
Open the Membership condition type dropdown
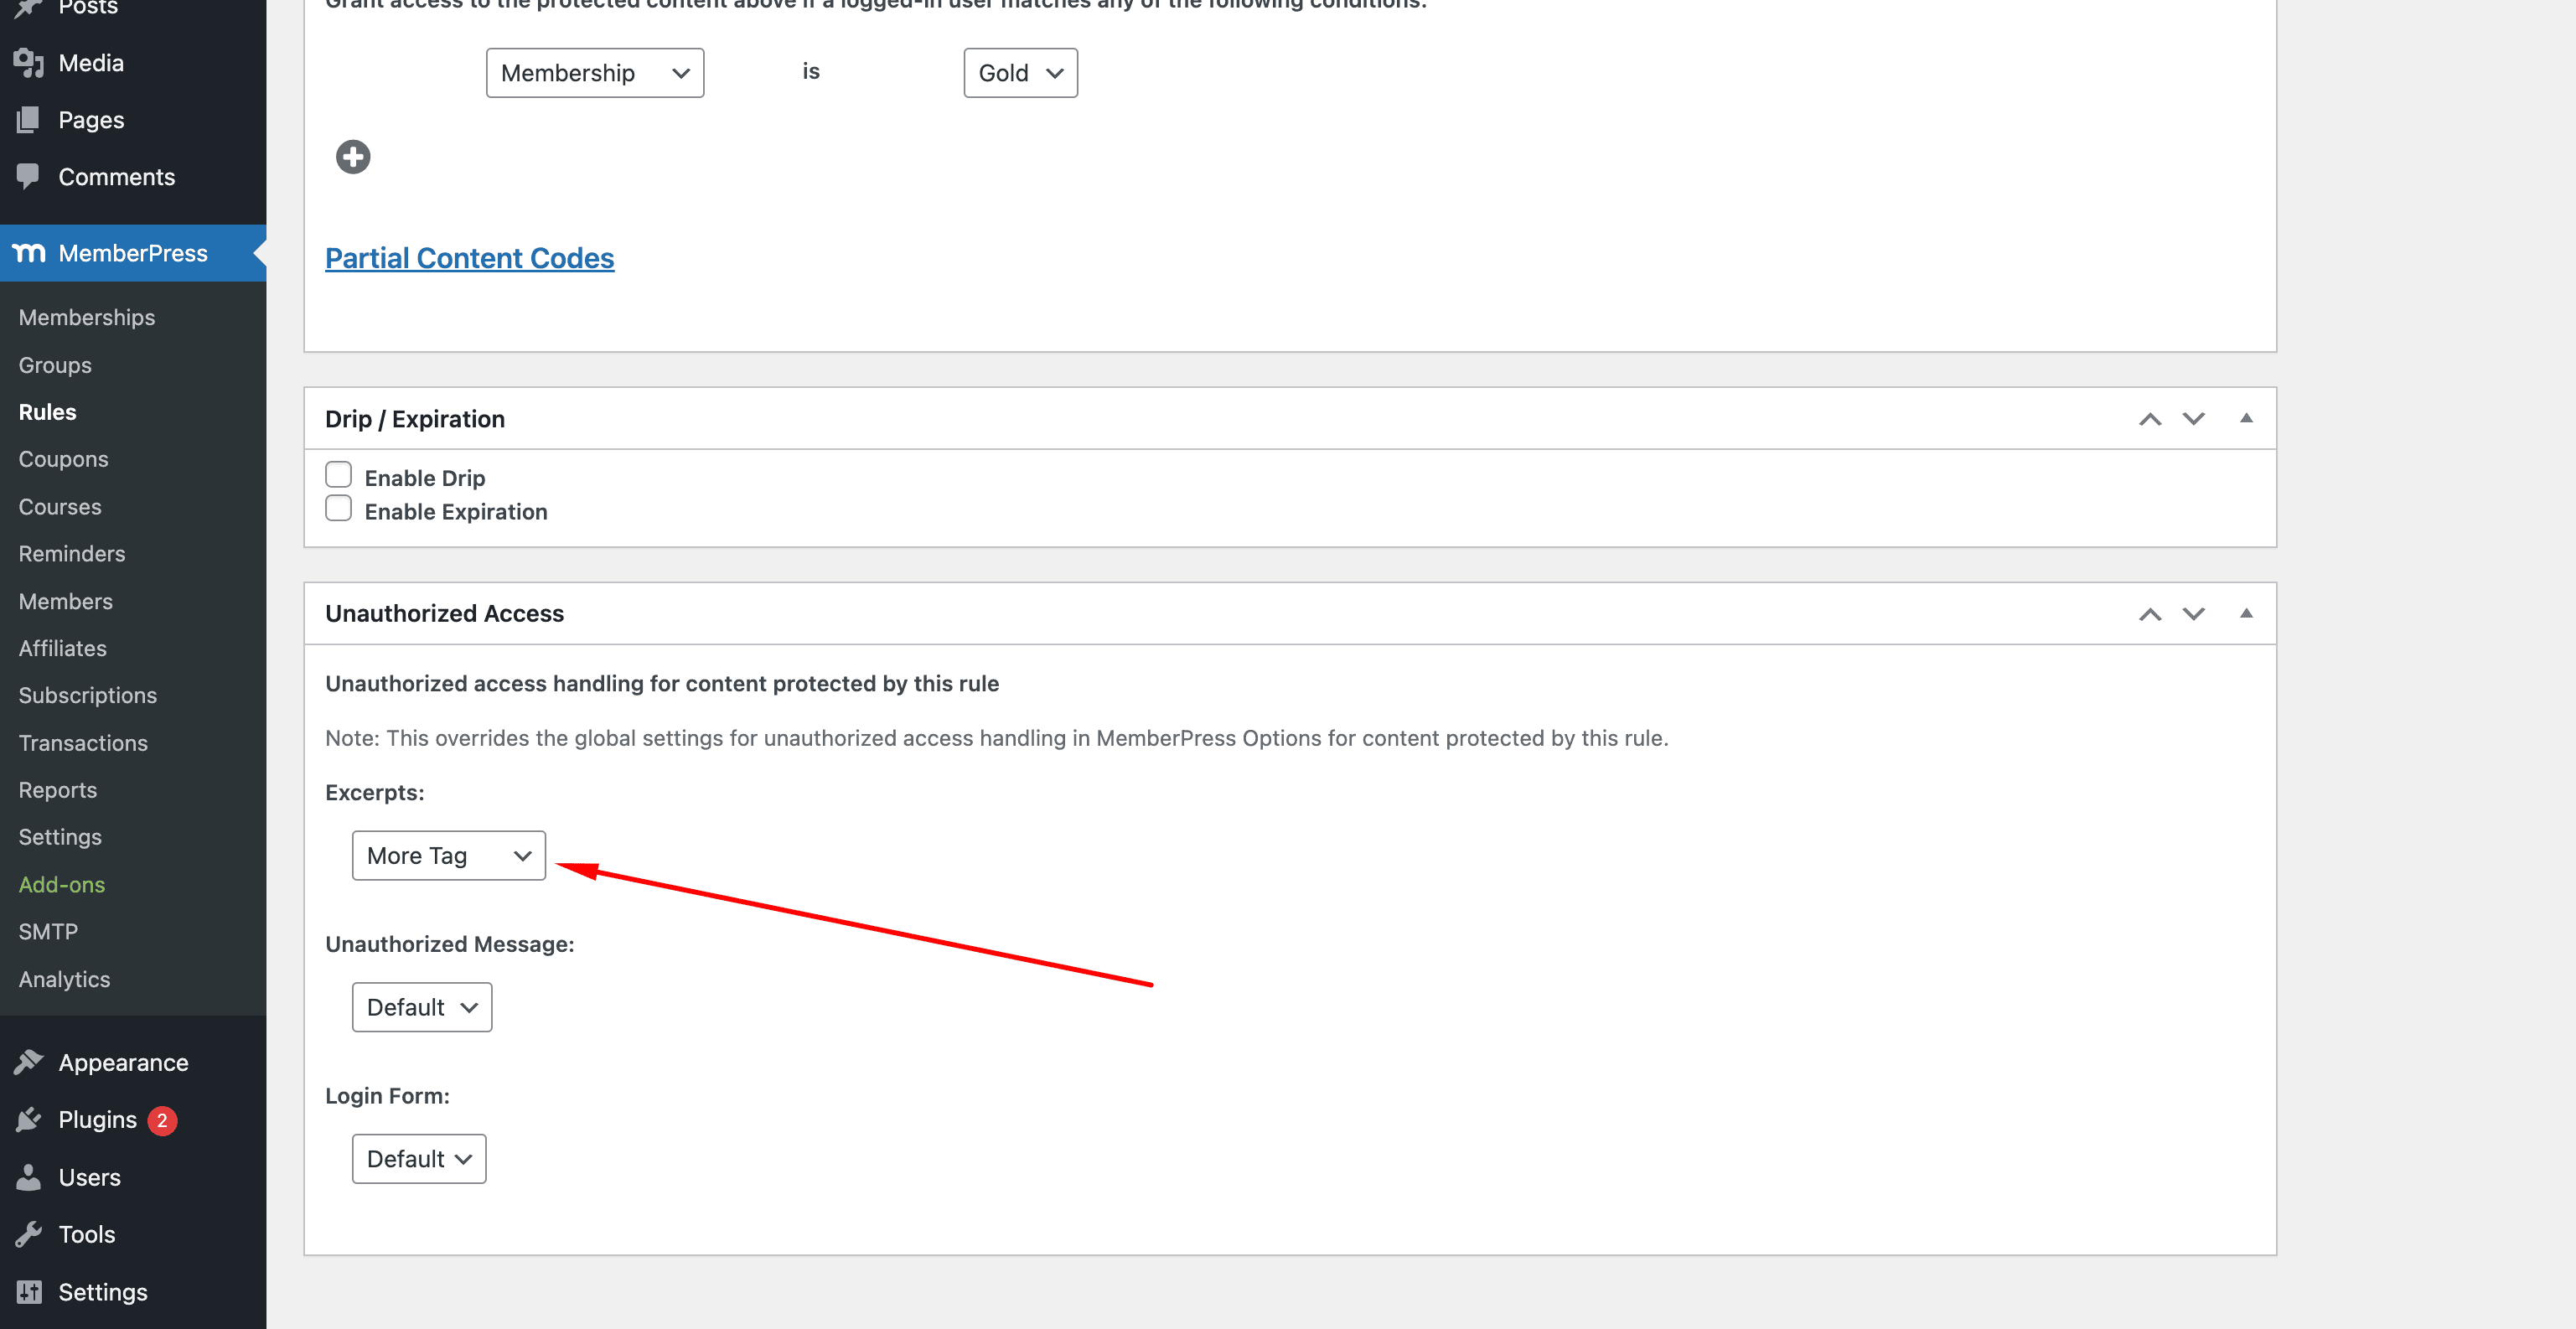pos(595,73)
